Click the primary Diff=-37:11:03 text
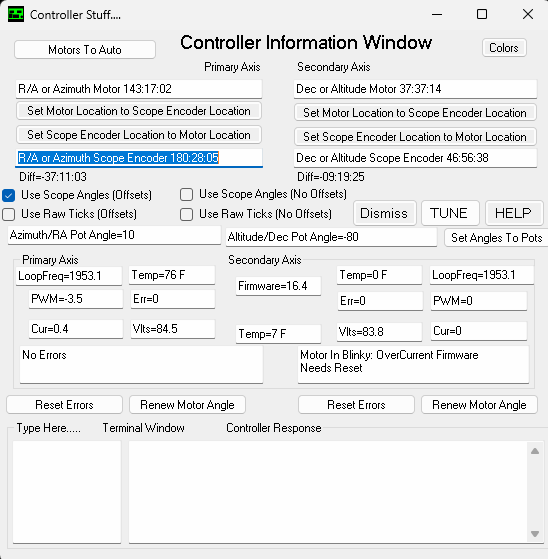This screenshot has width=548, height=559. (x=53, y=177)
